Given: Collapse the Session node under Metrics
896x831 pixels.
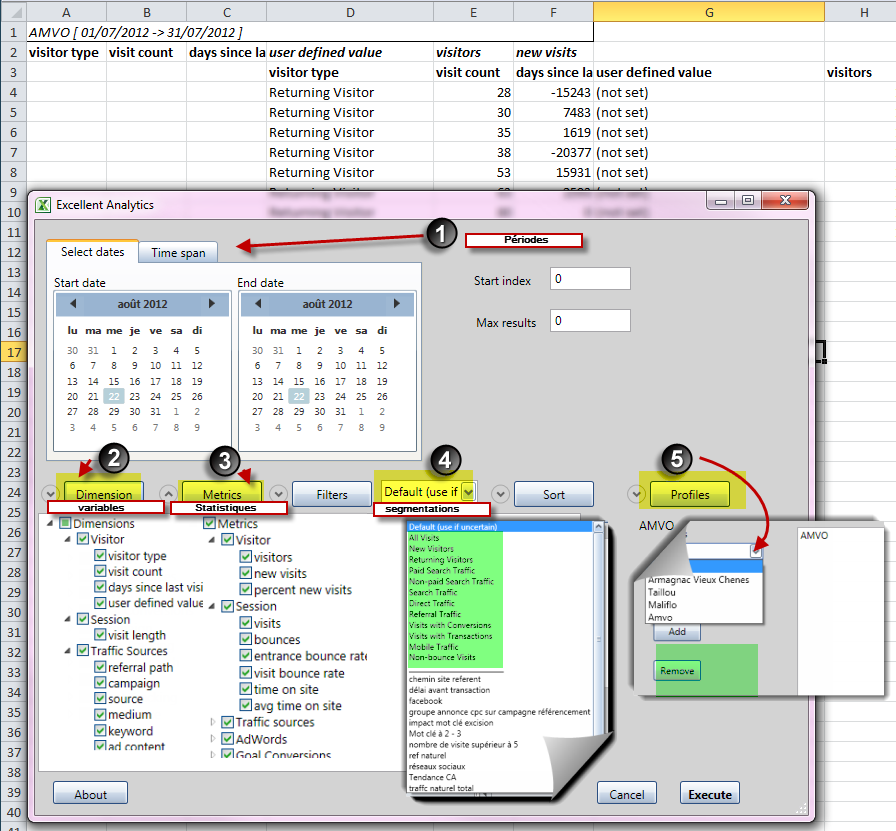Looking at the screenshot, I should tap(211, 606).
